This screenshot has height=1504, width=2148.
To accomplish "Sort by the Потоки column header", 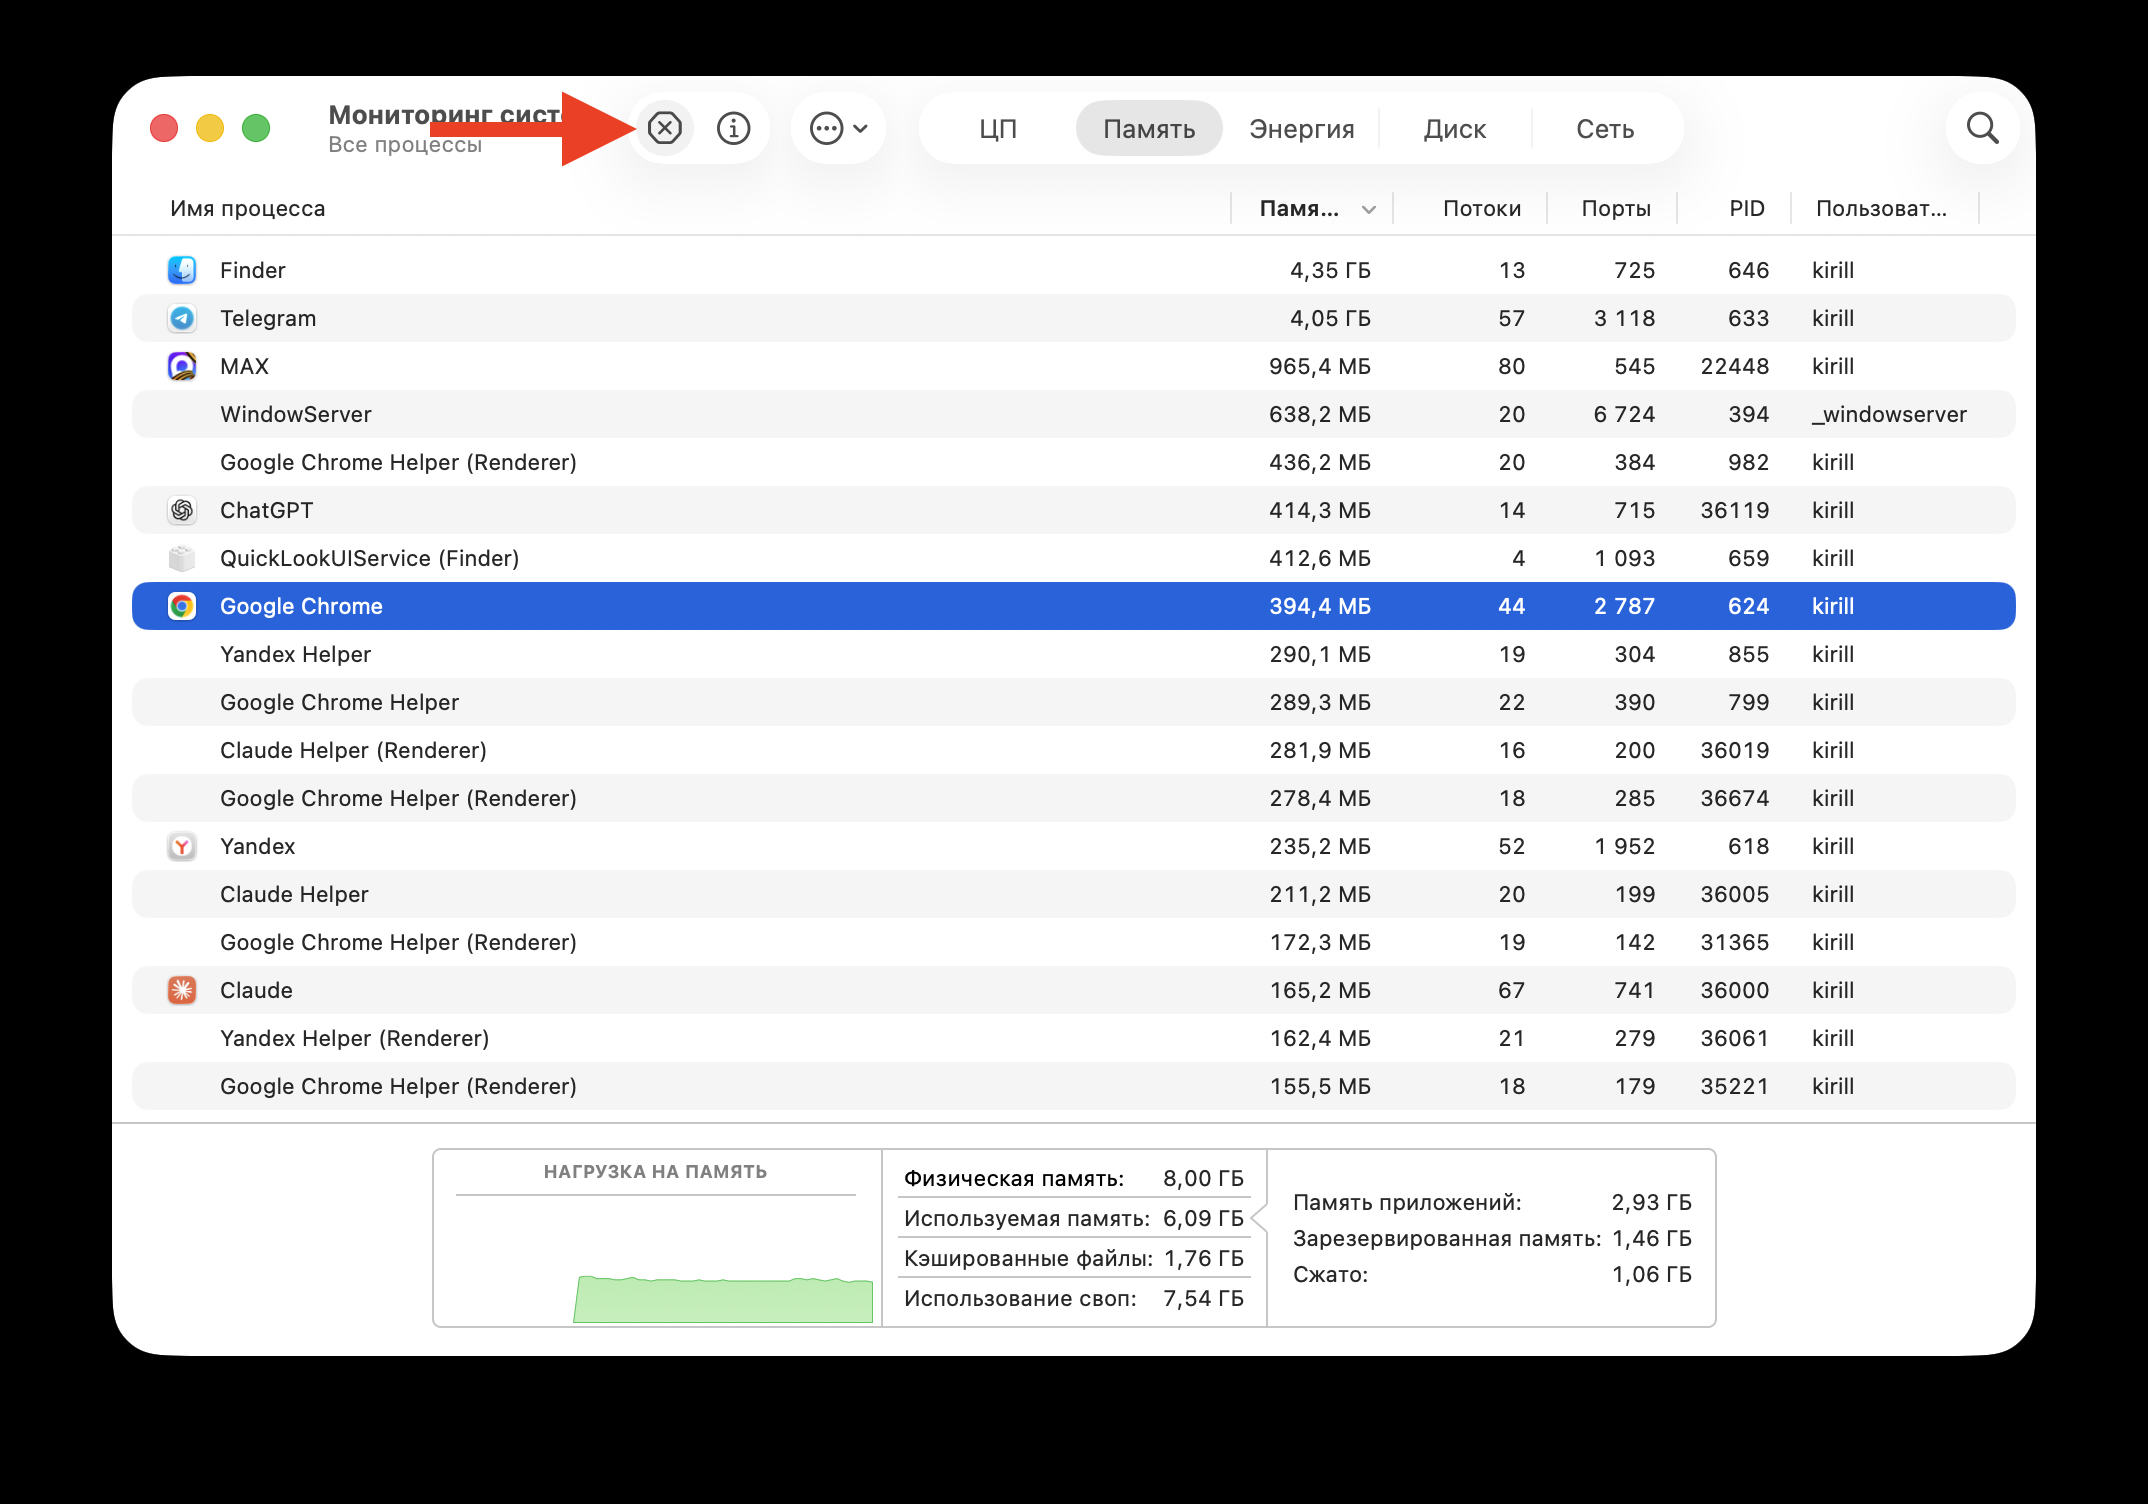I will point(1481,208).
